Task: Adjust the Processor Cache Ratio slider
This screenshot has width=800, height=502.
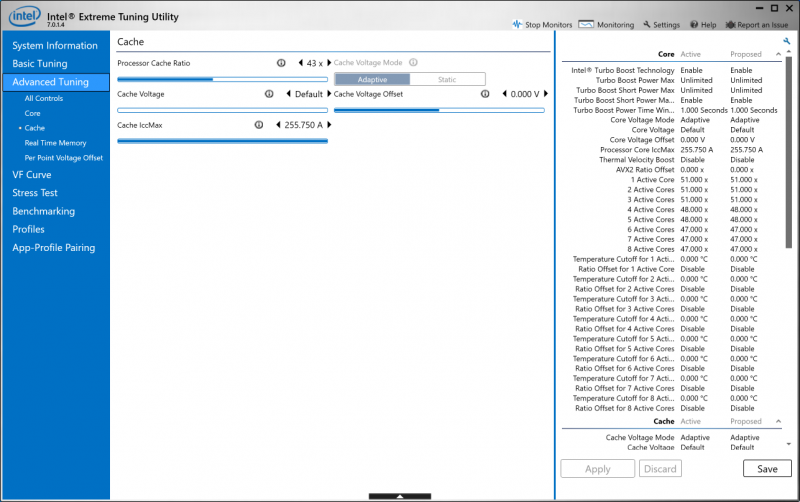Action: coord(222,80)
